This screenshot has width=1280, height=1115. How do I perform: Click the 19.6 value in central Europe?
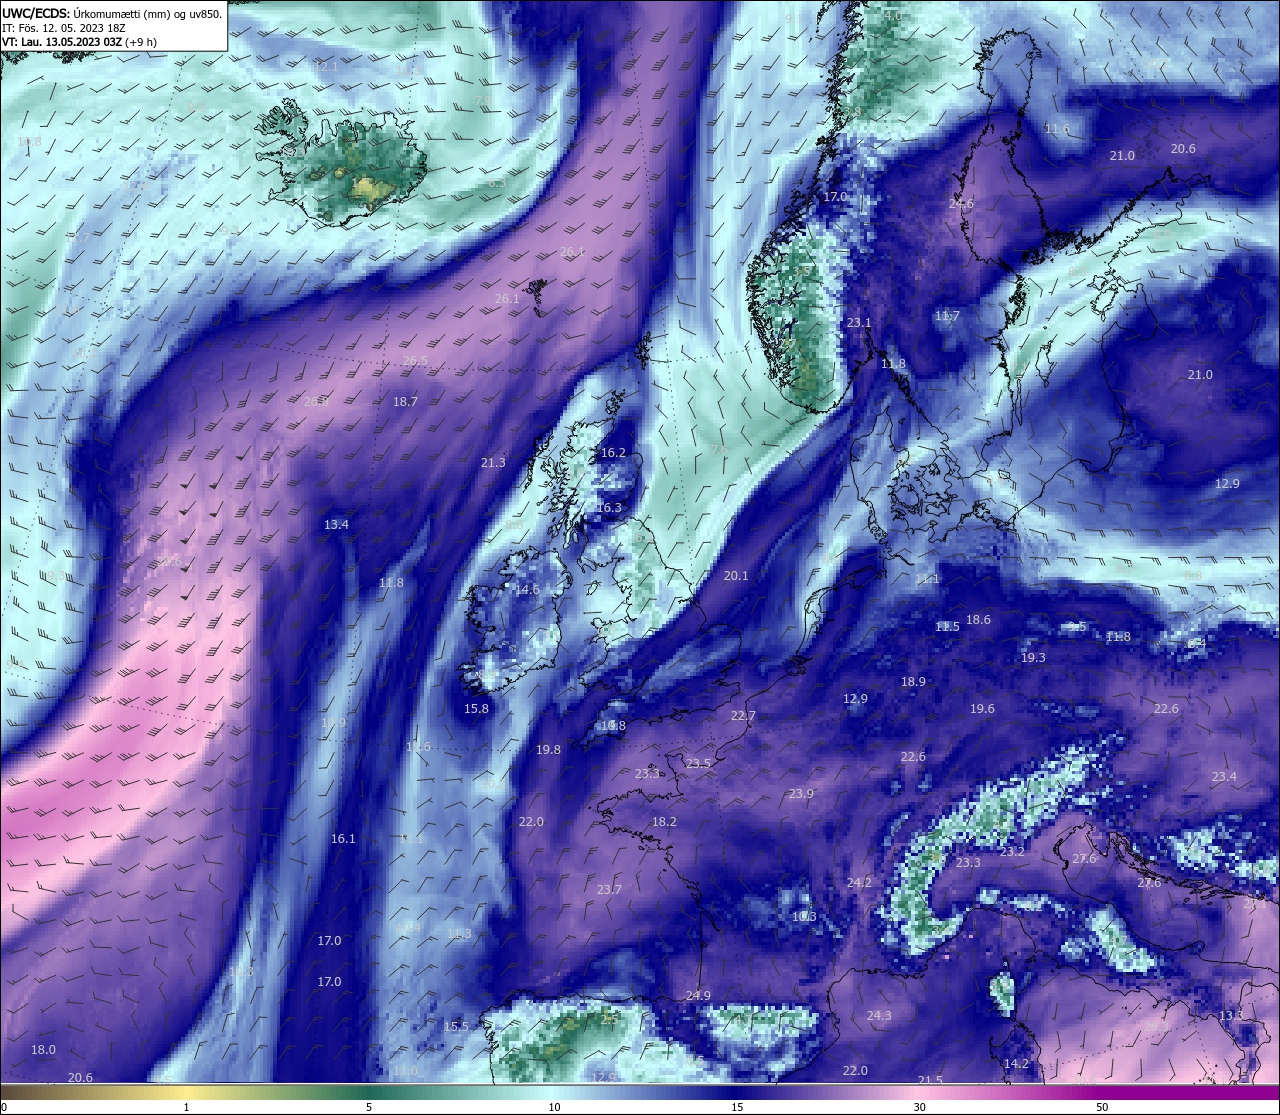click(982, 709)
